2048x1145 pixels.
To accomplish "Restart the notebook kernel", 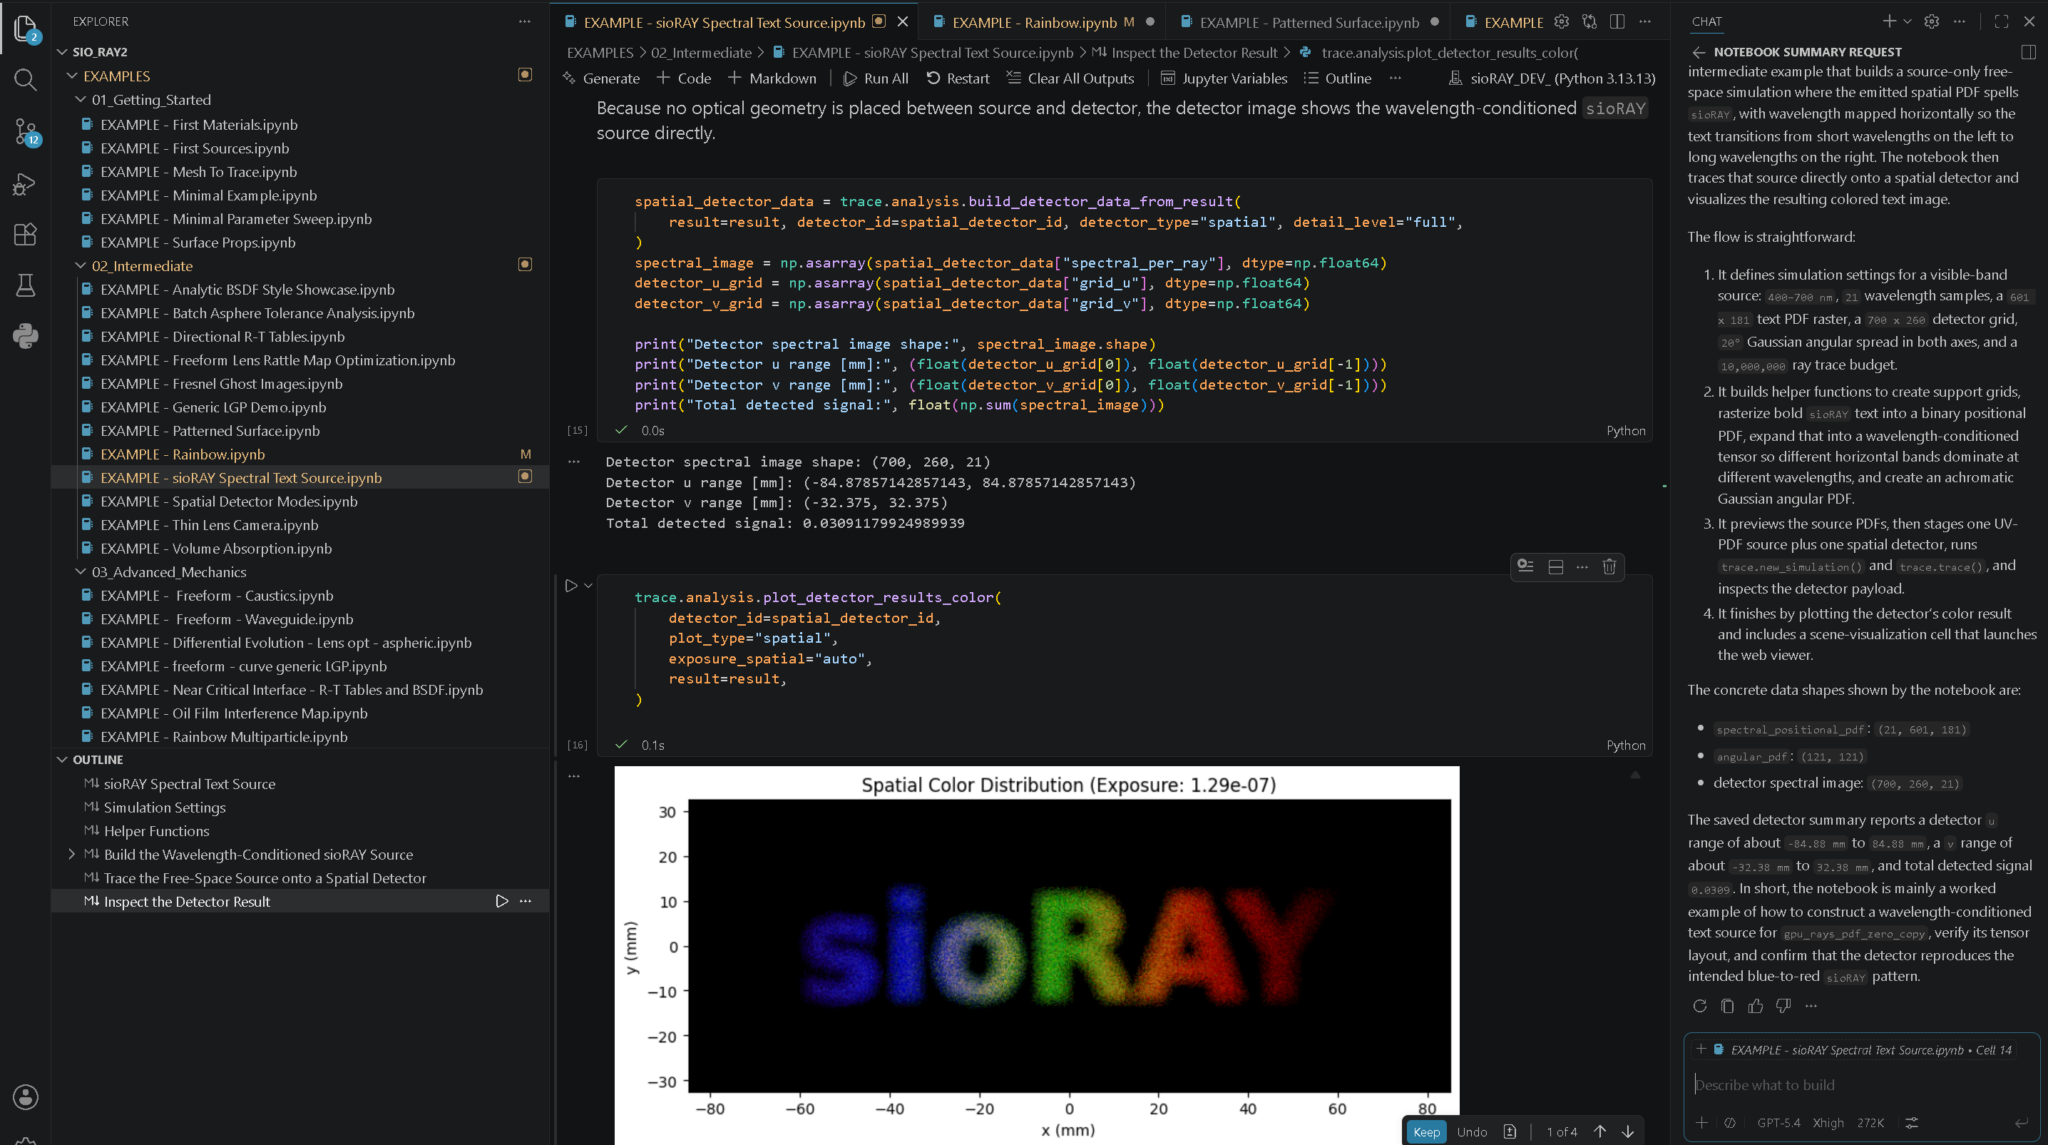I will [958, 78].
